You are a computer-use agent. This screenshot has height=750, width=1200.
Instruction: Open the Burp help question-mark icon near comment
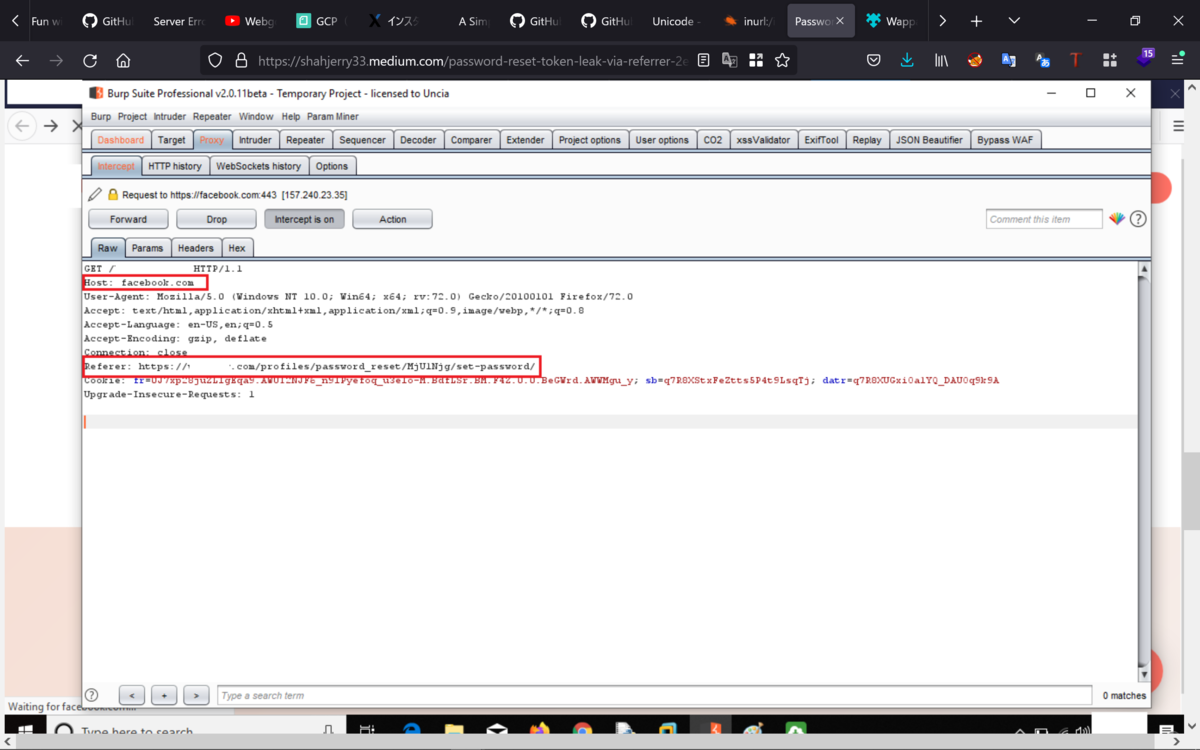click(x=1138, y=219)
